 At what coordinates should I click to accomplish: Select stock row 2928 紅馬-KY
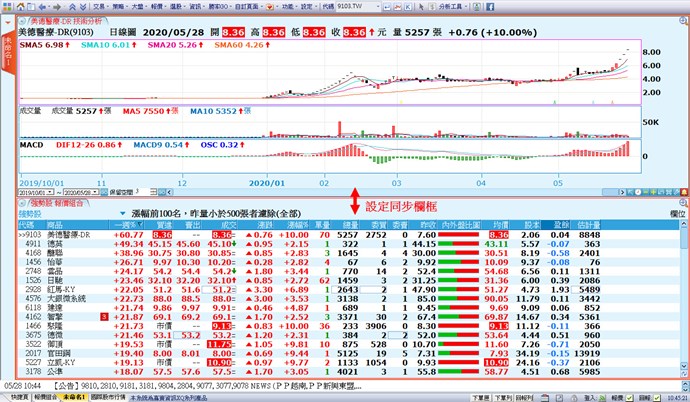click(348, 289)
